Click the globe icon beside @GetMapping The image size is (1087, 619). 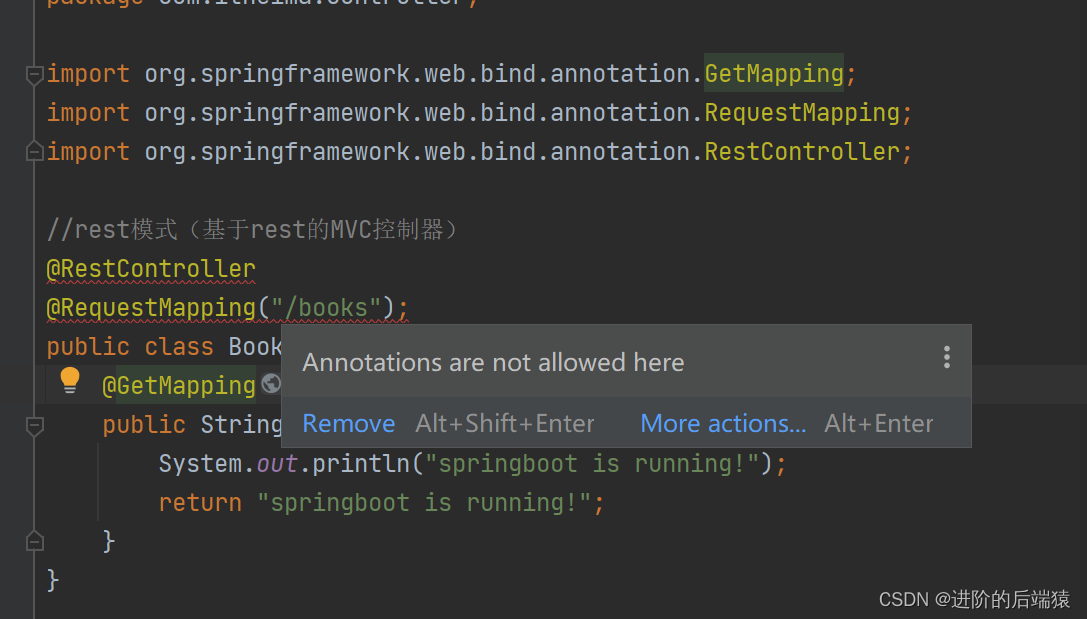tap(271, 383)
